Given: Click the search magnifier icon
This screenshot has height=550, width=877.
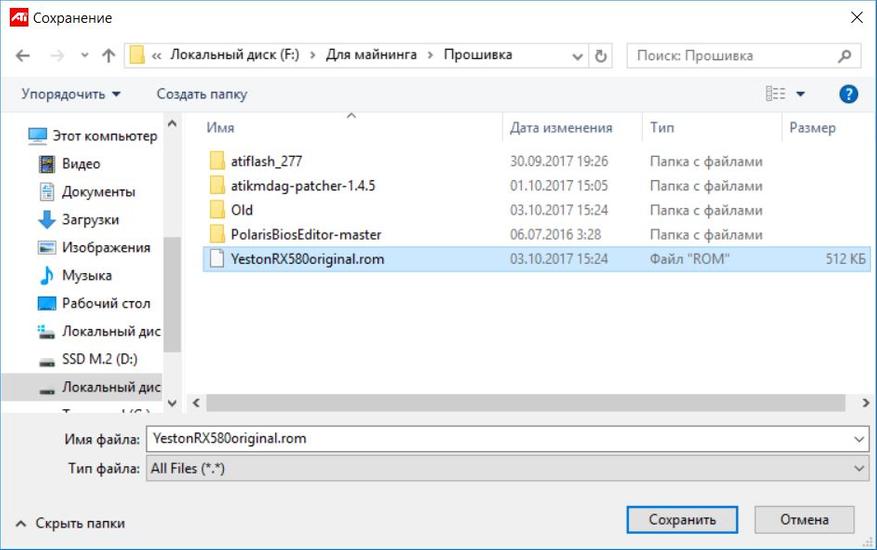Looking at the screenshot, I should 845,56.
